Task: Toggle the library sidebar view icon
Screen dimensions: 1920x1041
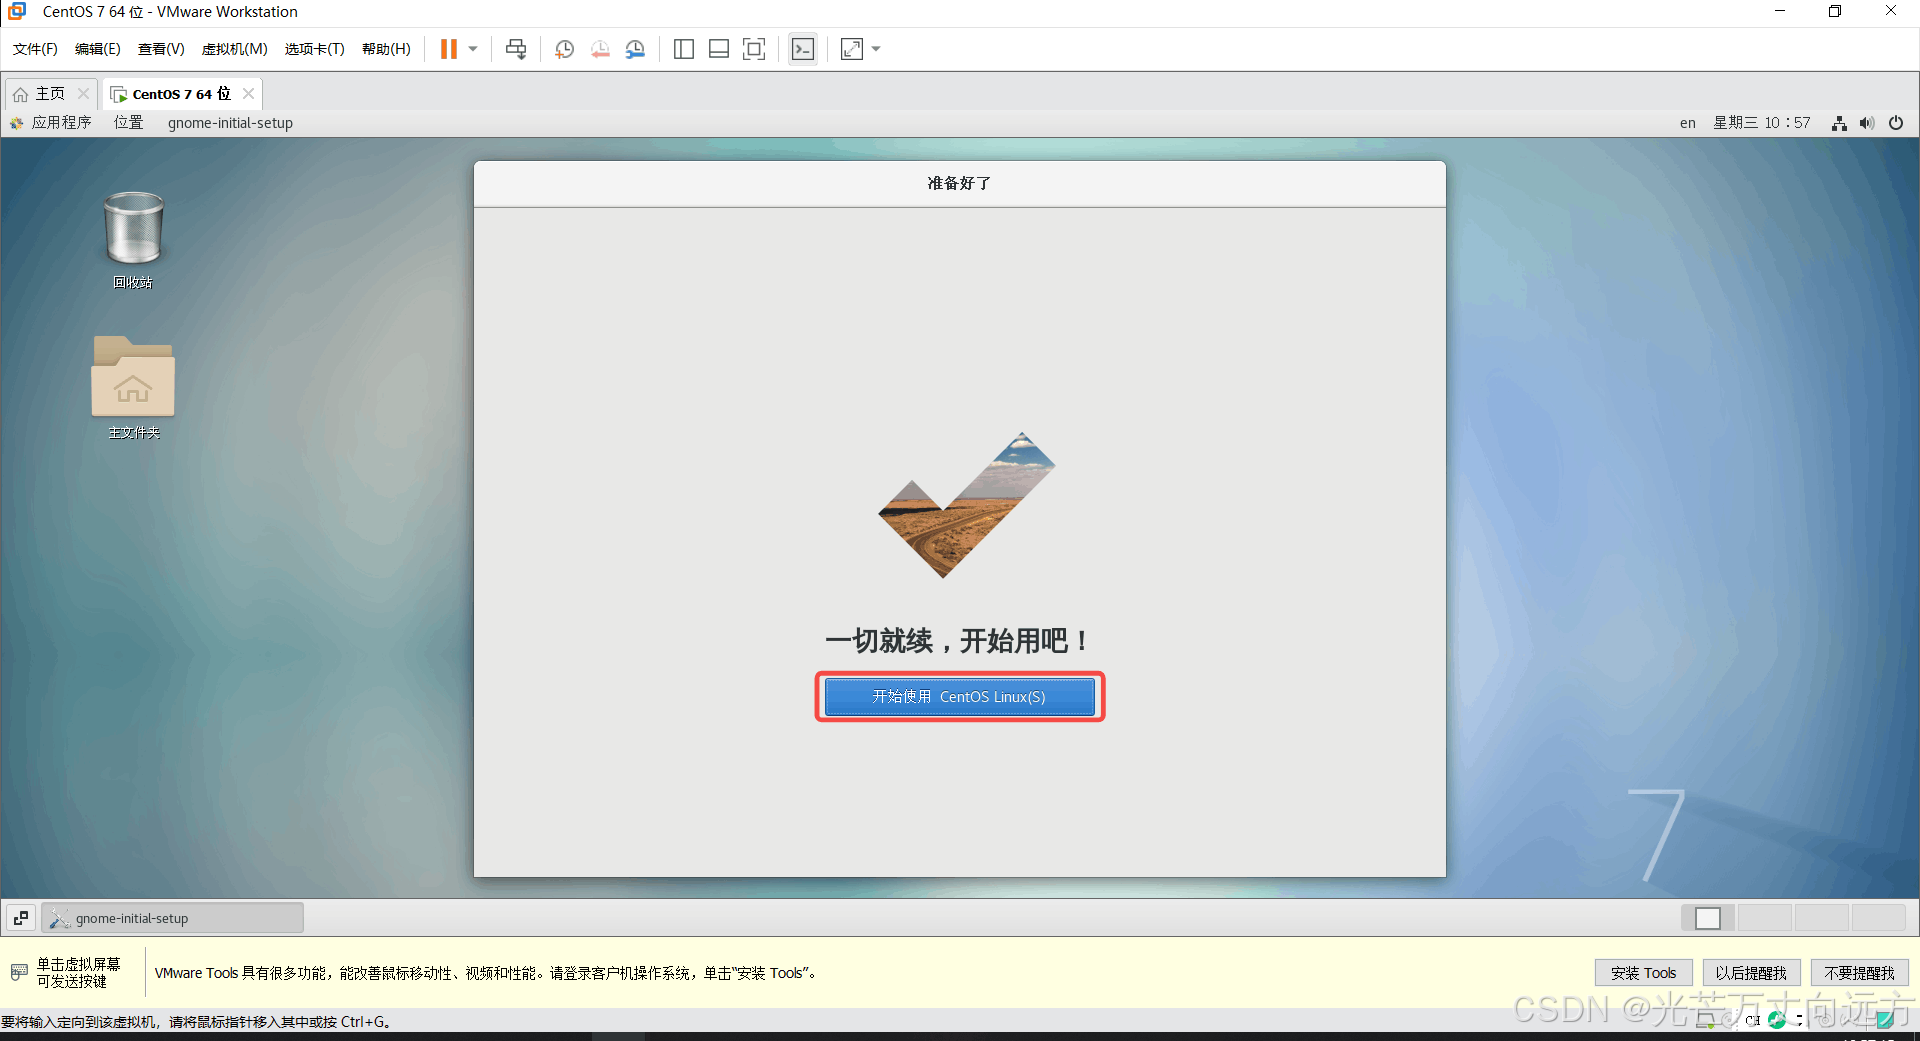Action: [684, 49]
